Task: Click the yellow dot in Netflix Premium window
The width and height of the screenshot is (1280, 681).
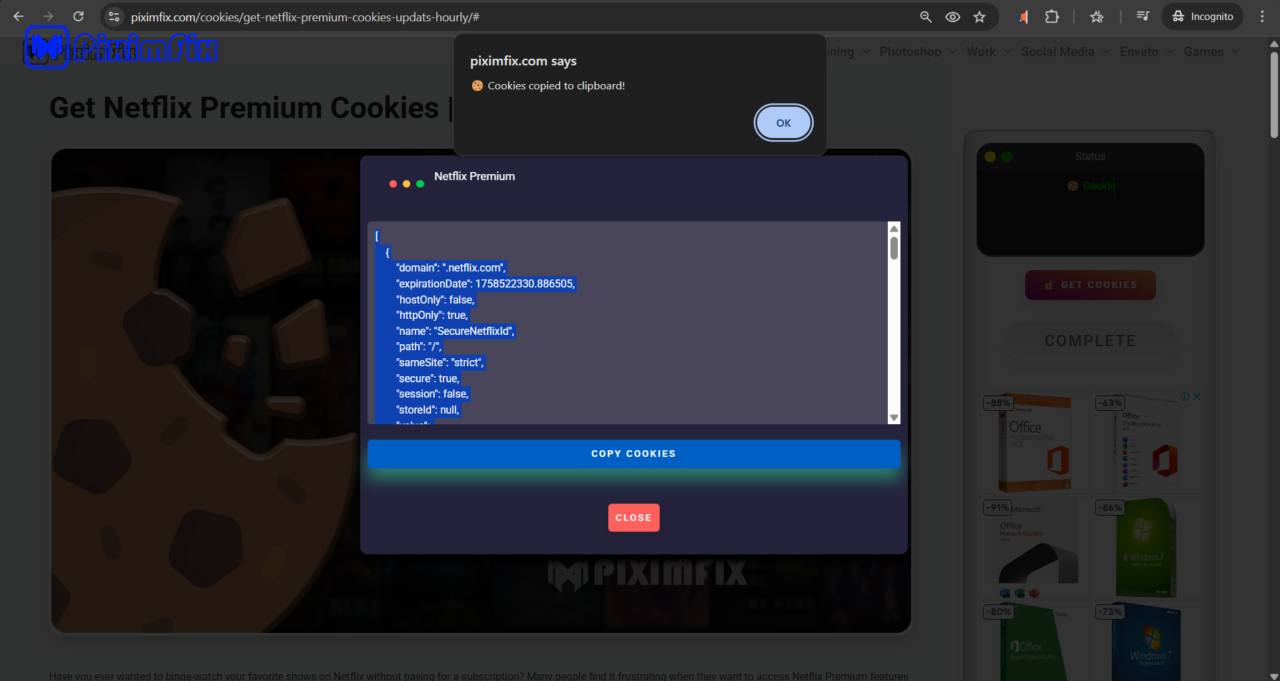Action: (x=407, y=184)
